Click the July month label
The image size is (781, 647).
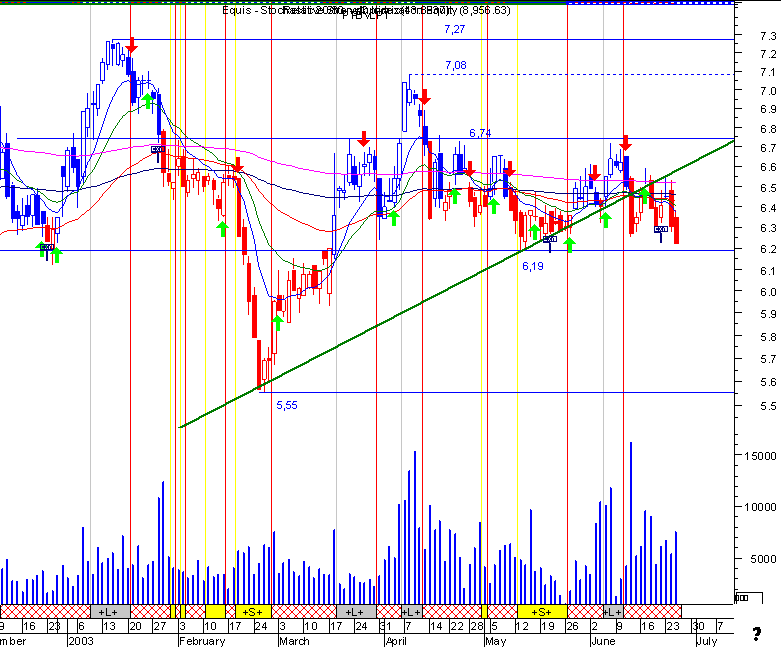706,641
